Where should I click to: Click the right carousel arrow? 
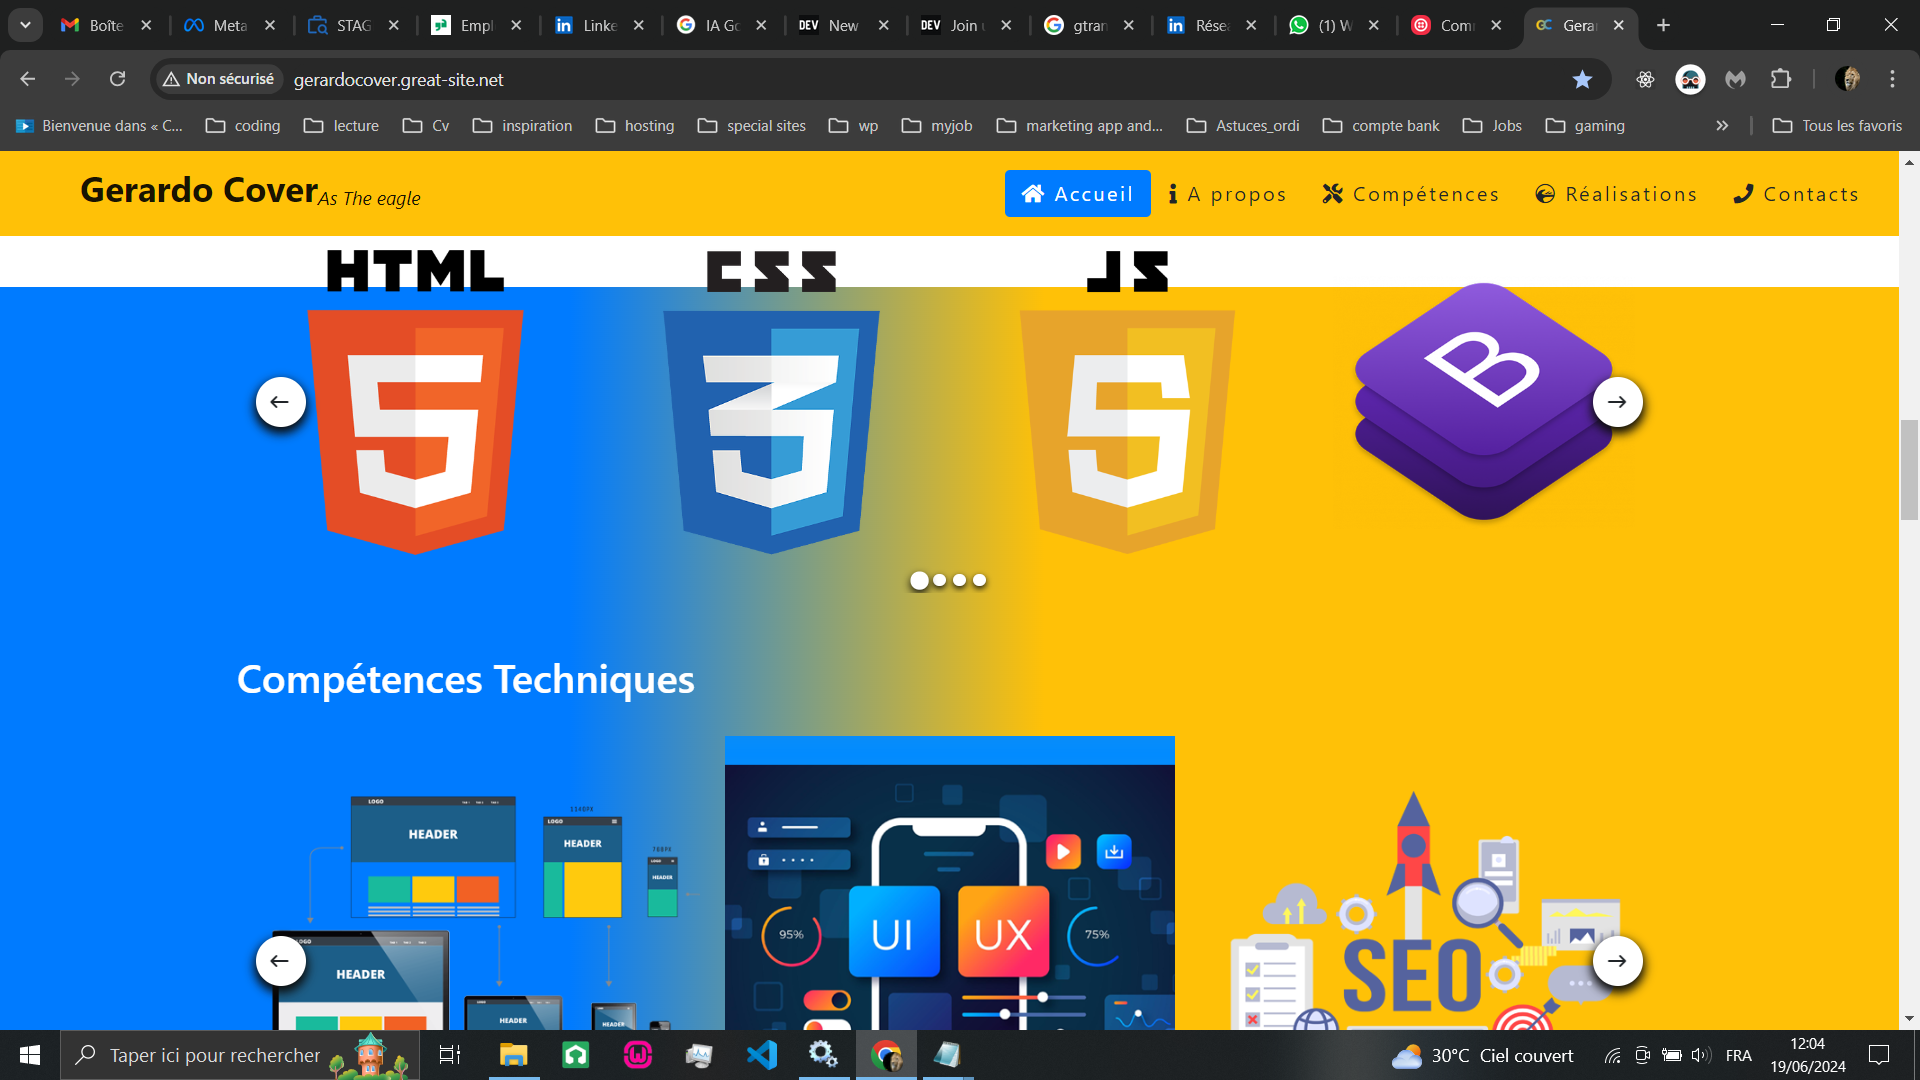click(x=1617, y=401)
